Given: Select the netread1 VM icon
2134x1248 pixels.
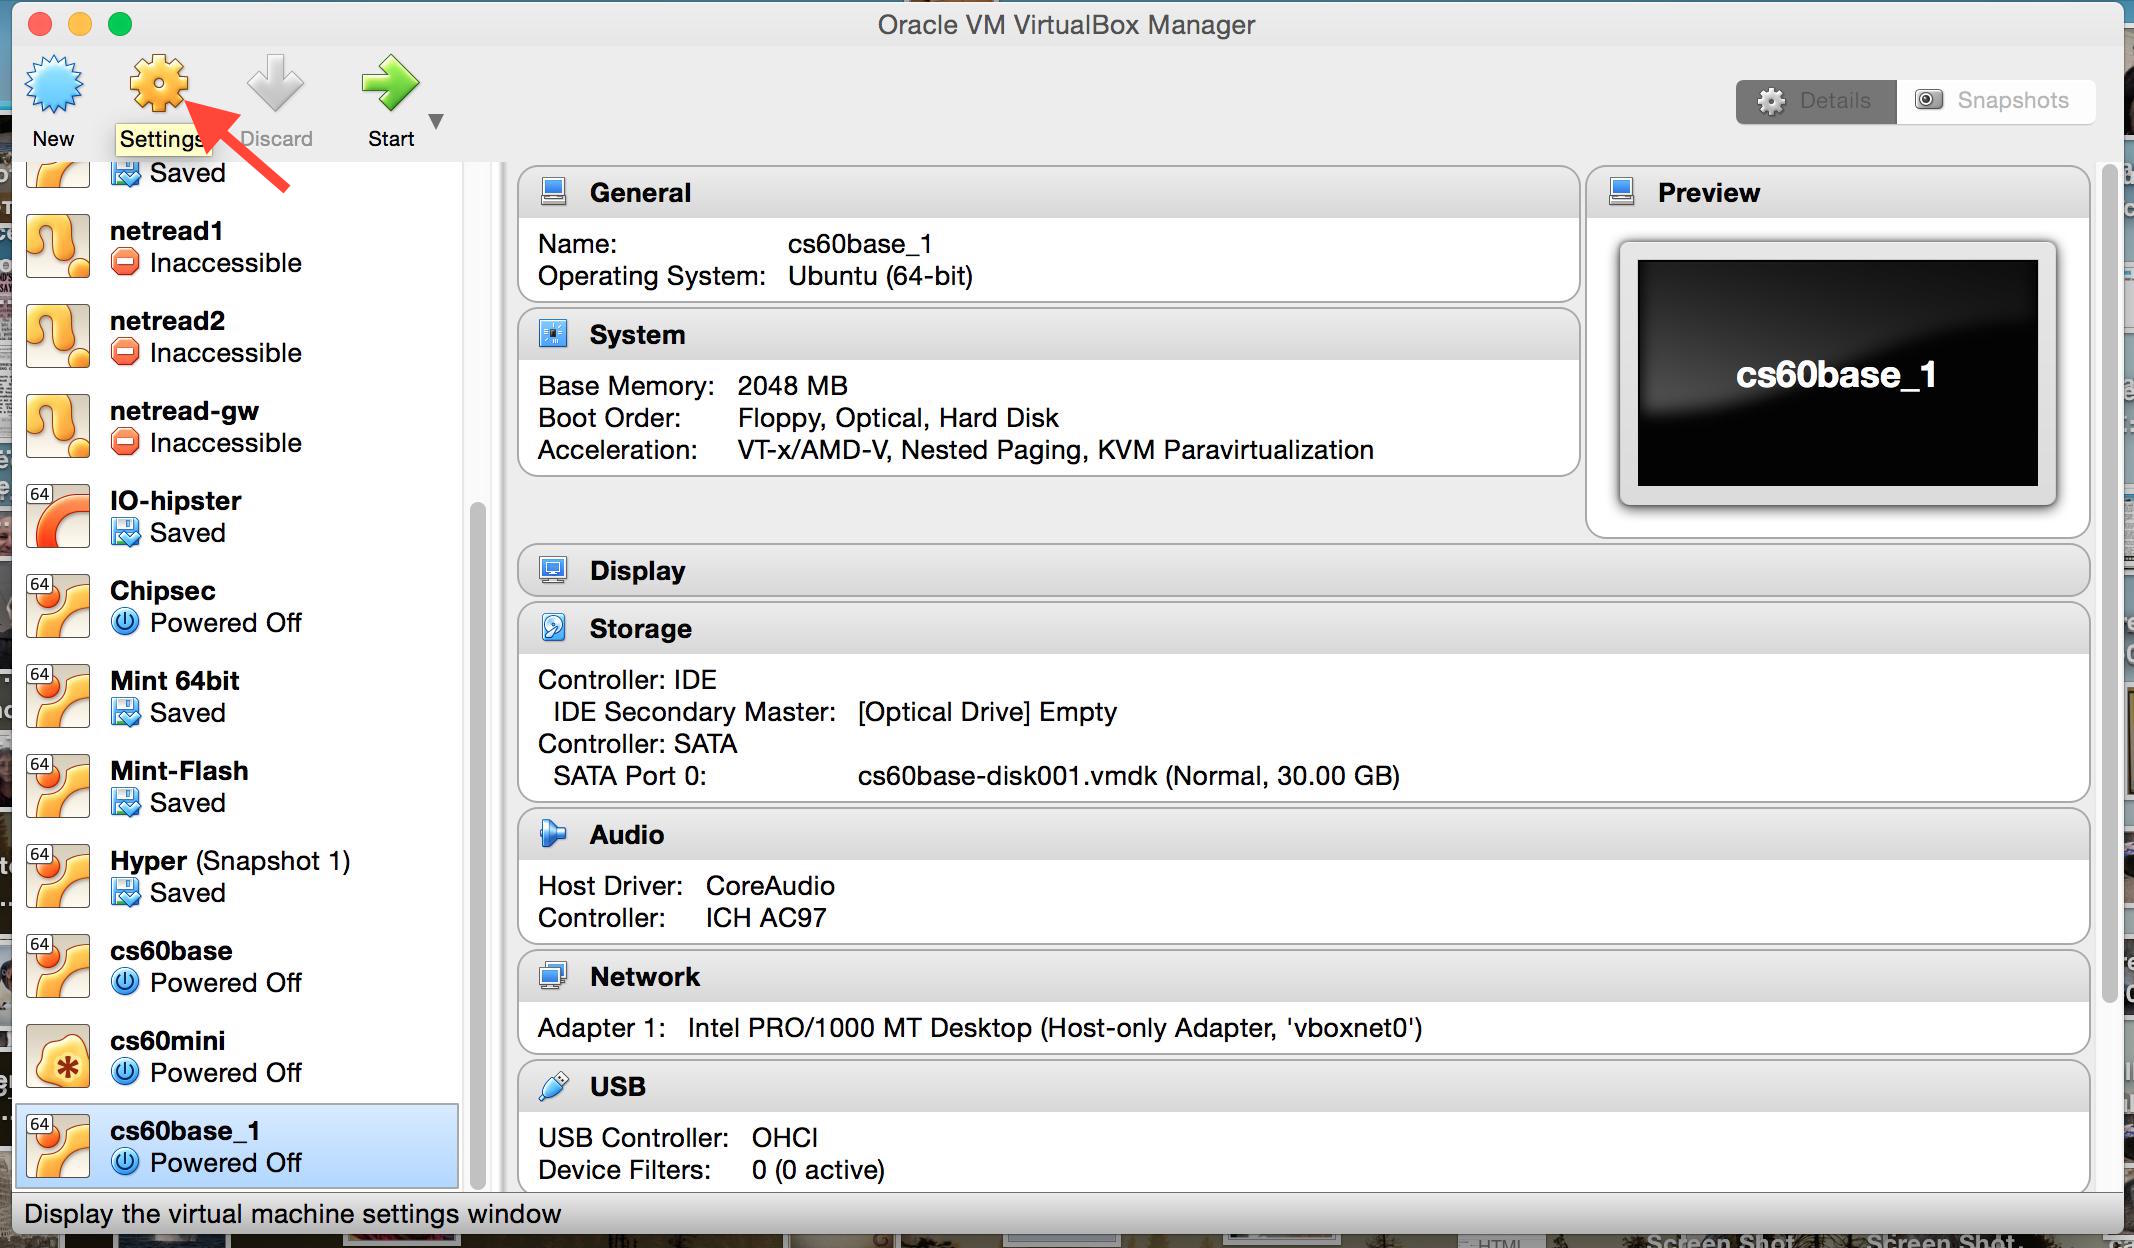Looking at the screenshot, I should pos(57,246).
